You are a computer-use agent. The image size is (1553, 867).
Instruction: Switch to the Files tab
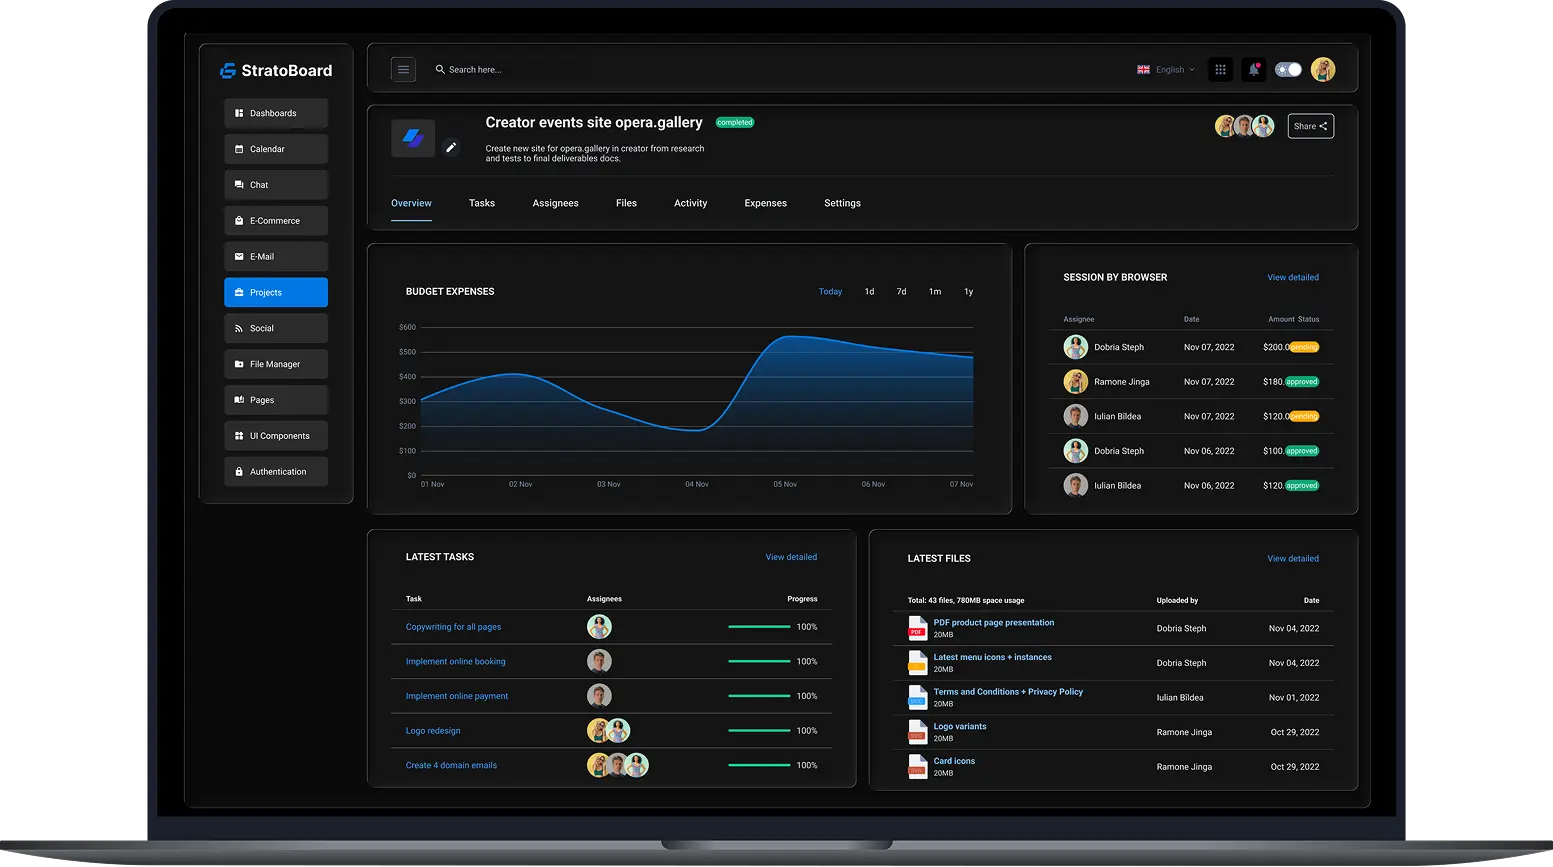coord(626,203)
